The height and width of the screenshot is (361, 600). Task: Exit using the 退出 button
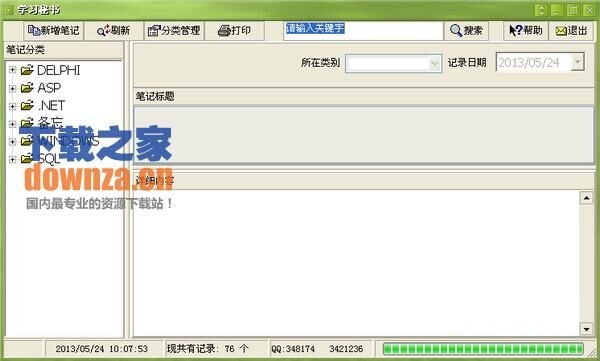click(x=571, y=31)
